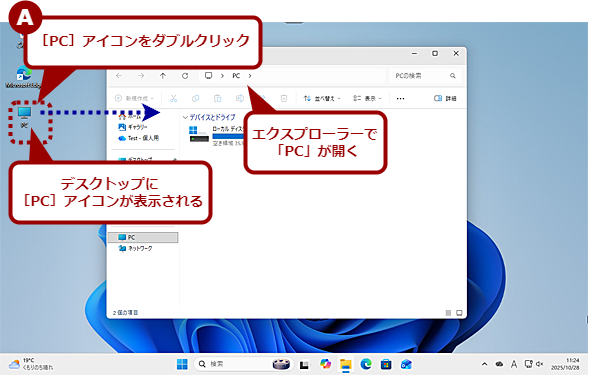Image resolution: width=589 pixels, height=376 pixels.
Task: Open the network tray icon
Action: [529, 364]
